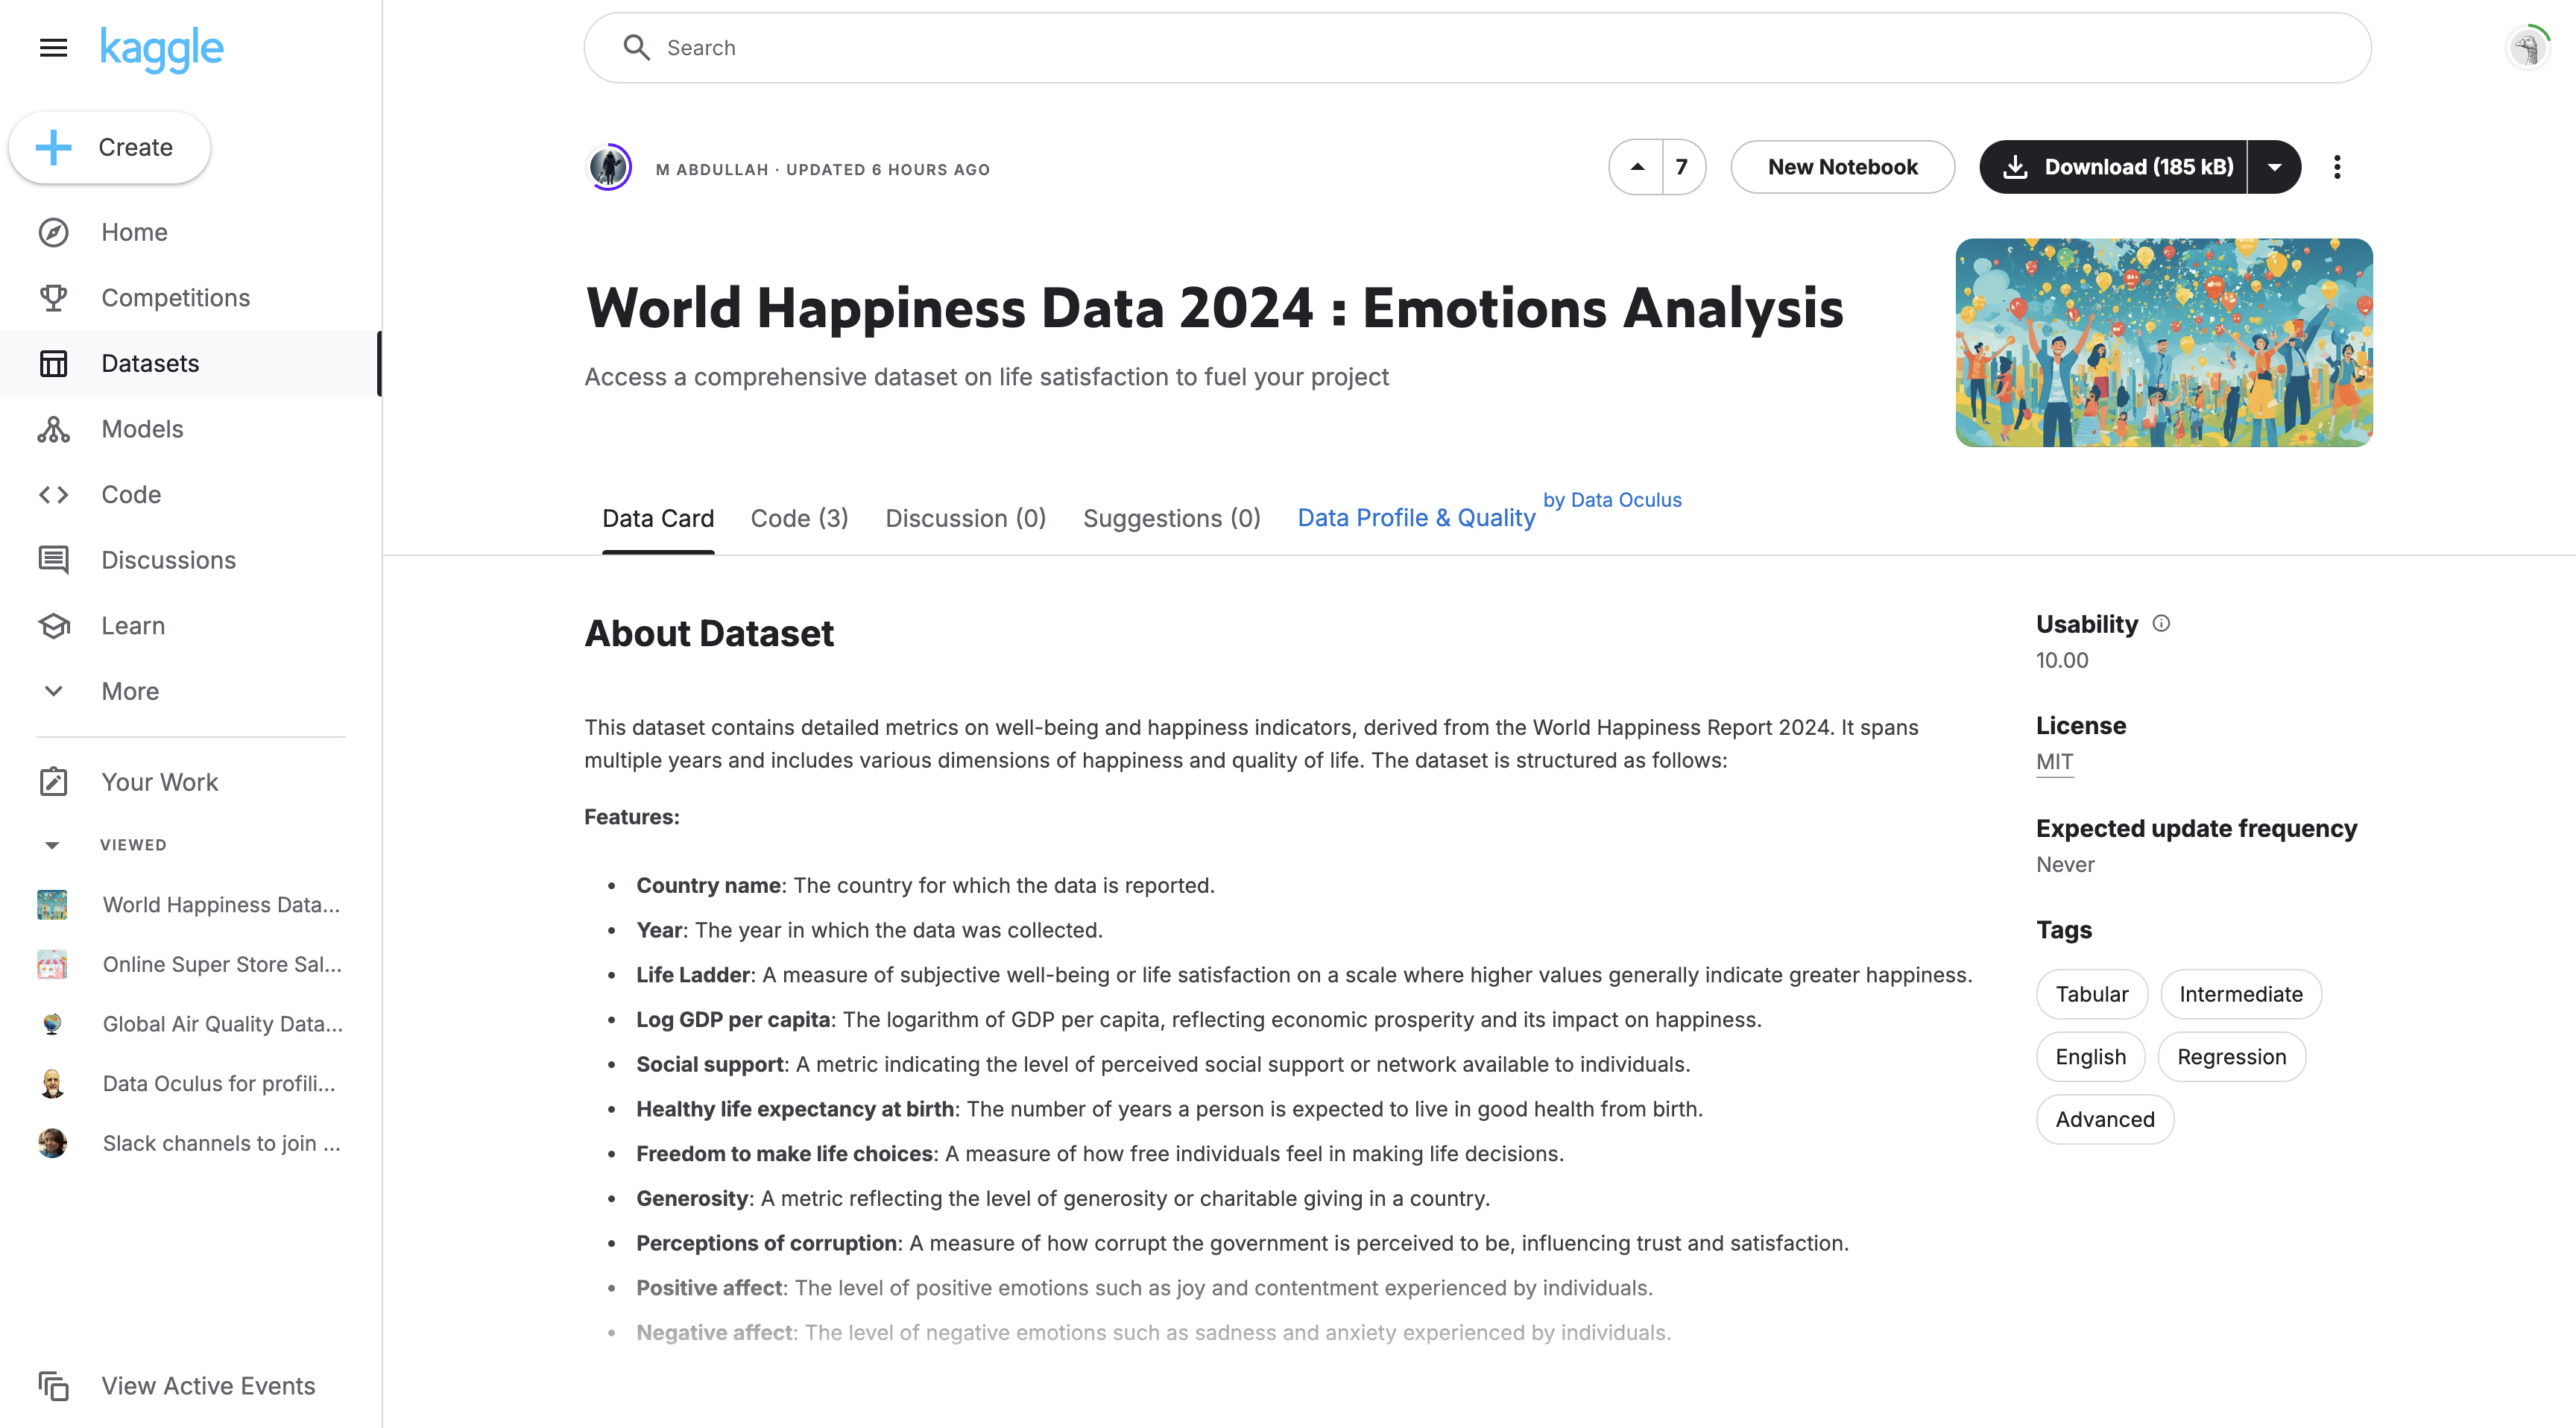This screenshot has width=2576, height=1428.
Task: Open the three-dot more options menu
Action: click(2337, 167)
